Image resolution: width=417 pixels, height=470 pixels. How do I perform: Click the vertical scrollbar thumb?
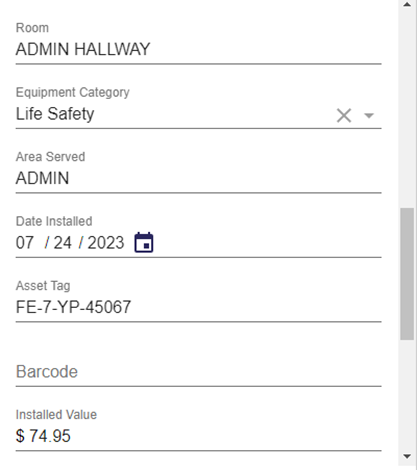pos(407,274)
